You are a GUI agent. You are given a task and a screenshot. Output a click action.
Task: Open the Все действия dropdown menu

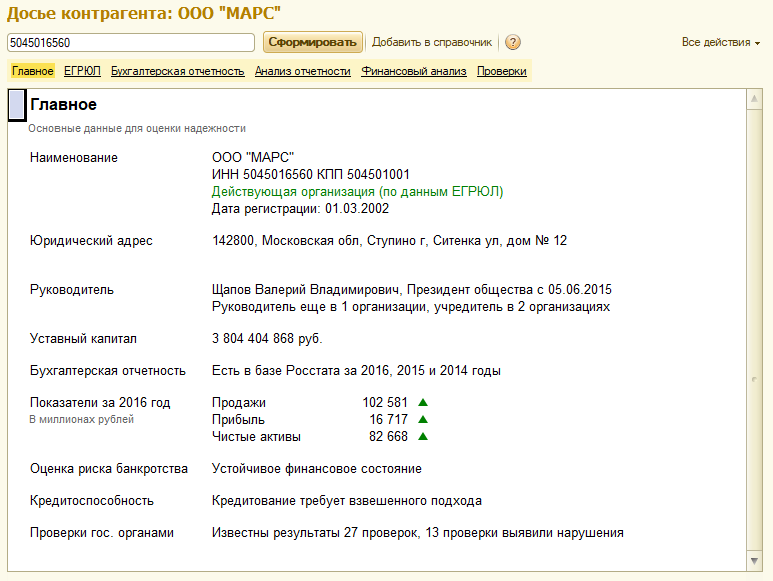pyautogui.click(x=720, y=42)
